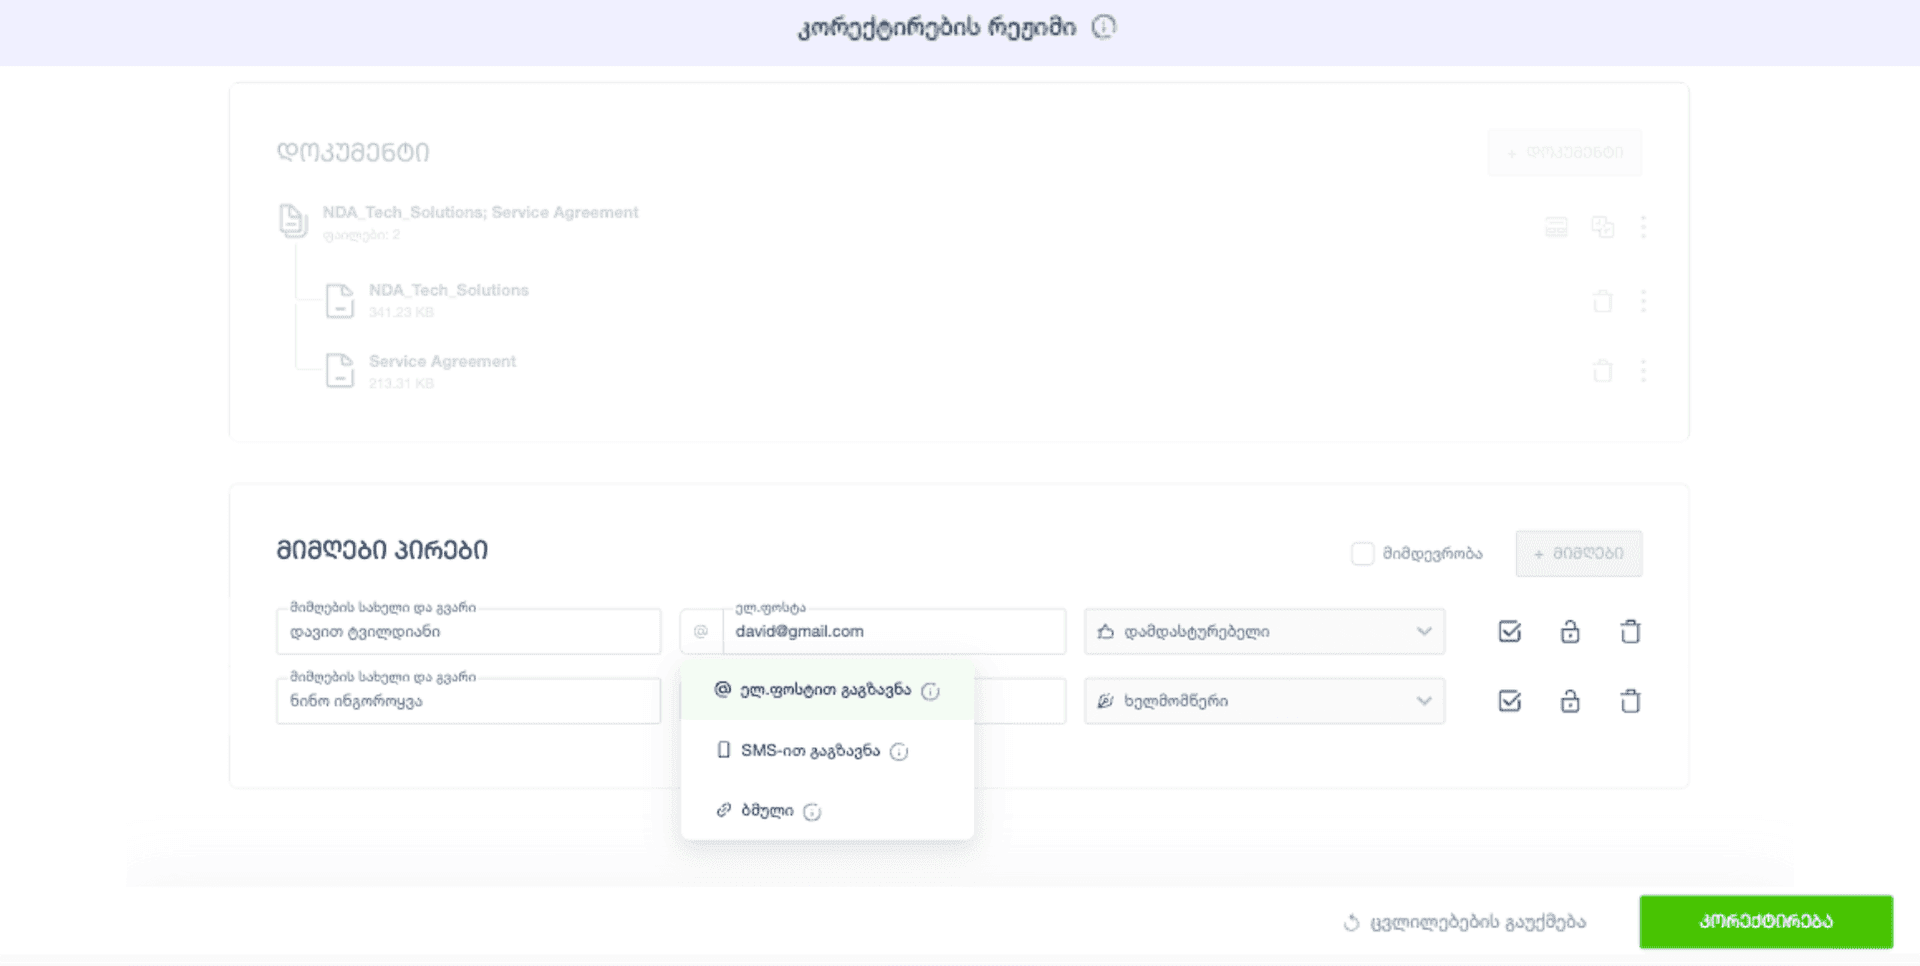Toggle the მიმდევრობა checkbox
The height and width of the screenshot is (966, 1920).
pos(1362,554)
